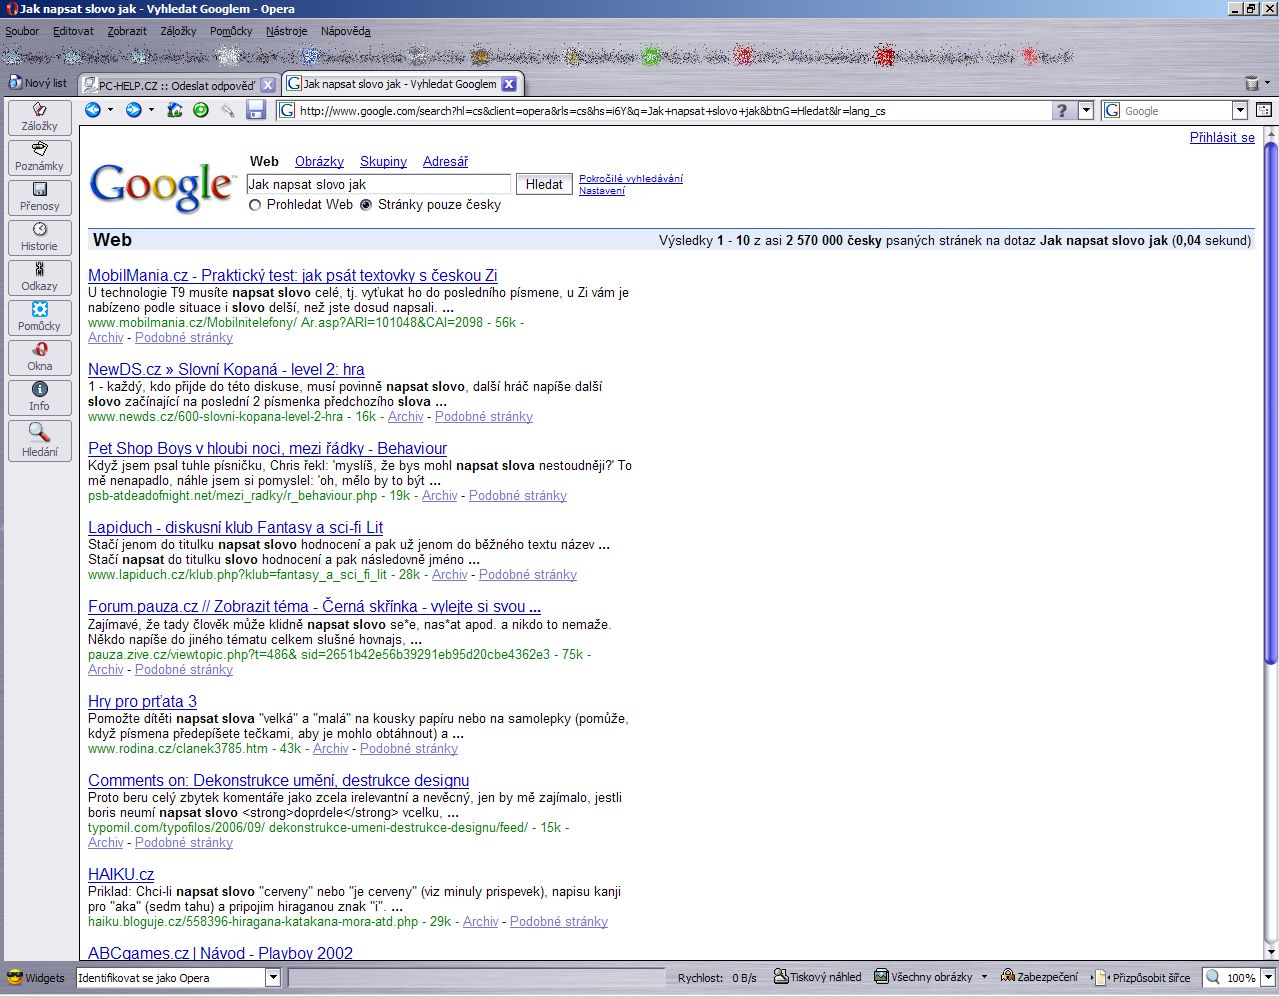Expand the zoom percentage dropdown
This screenshot has height=998, width=1279.
[1267, 977]
